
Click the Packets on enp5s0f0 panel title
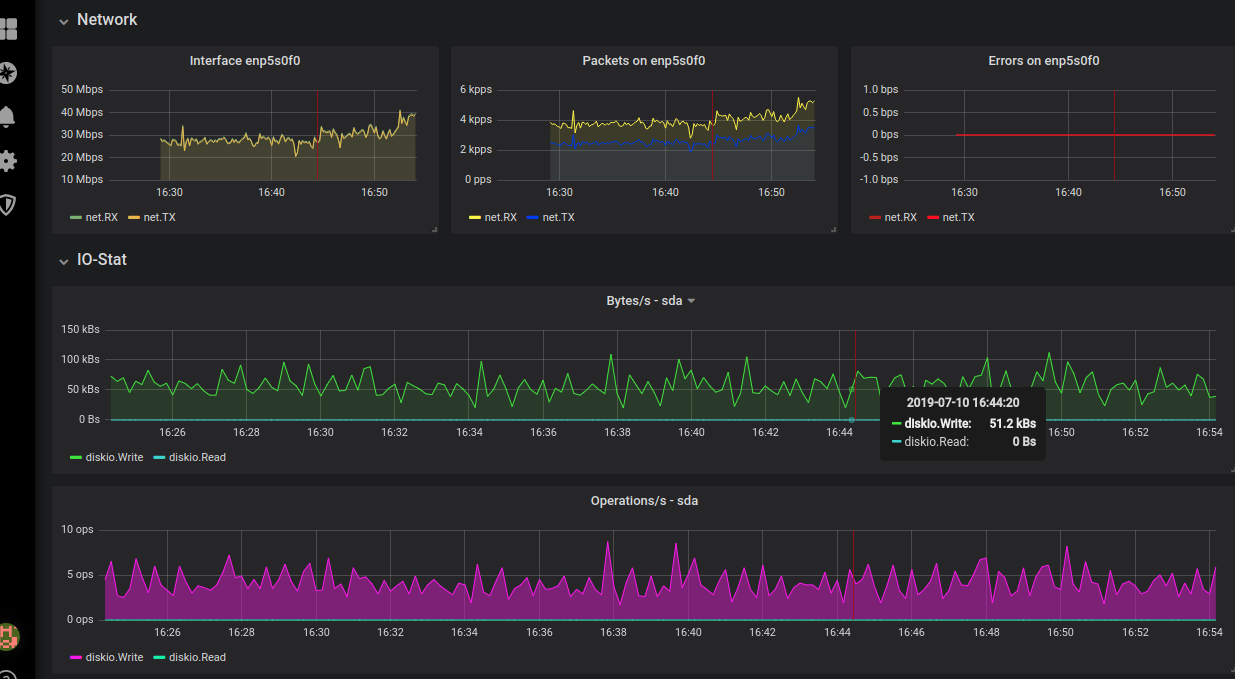coord(644,60)
